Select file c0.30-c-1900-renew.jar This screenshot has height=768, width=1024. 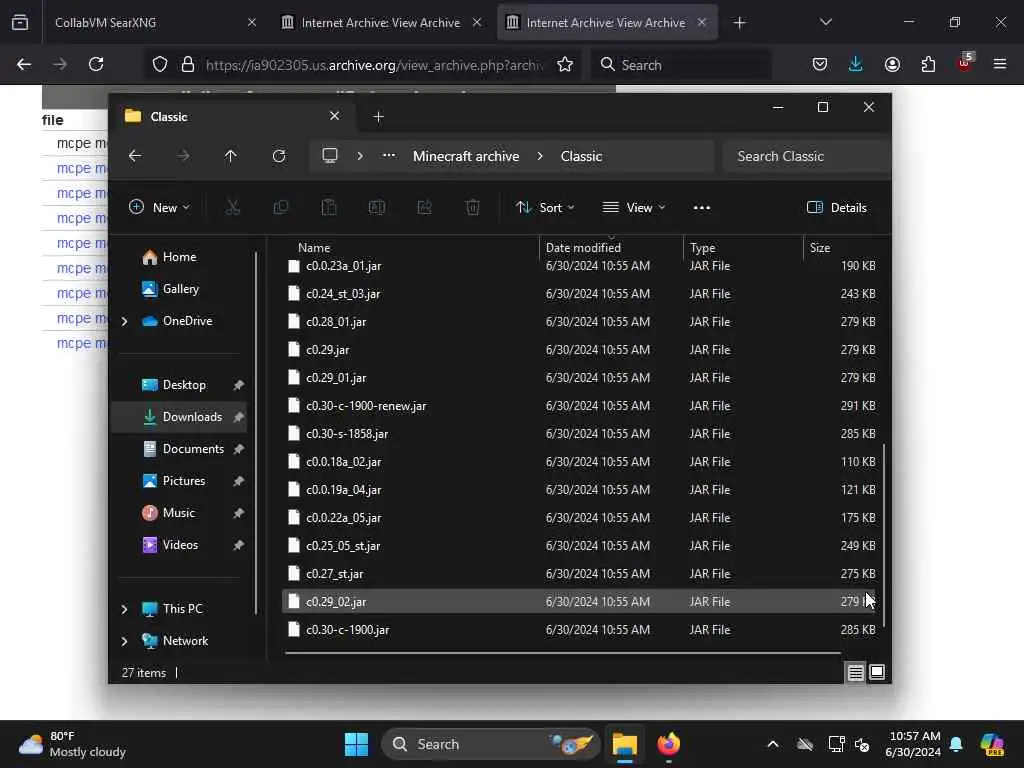pos(579,406)
